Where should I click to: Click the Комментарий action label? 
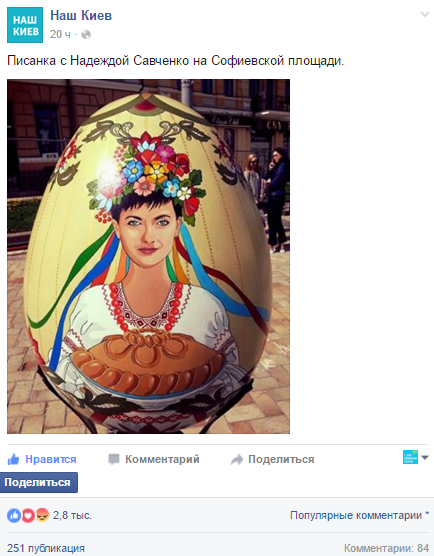point(162,459)
